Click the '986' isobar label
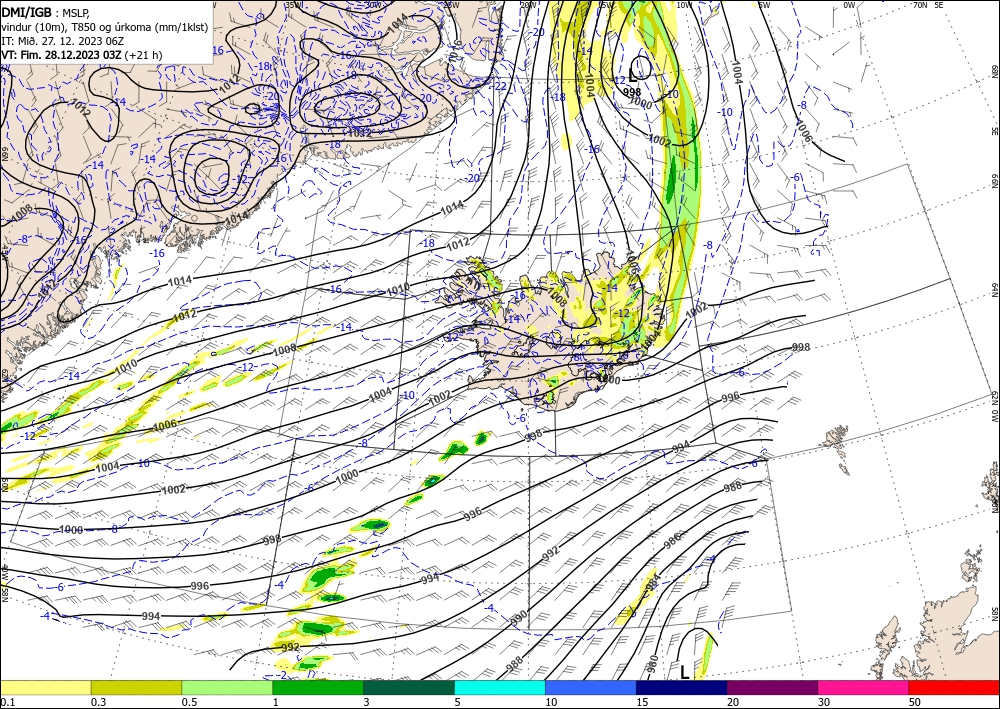Screen dimensions: 1000x709 [672, 541]
